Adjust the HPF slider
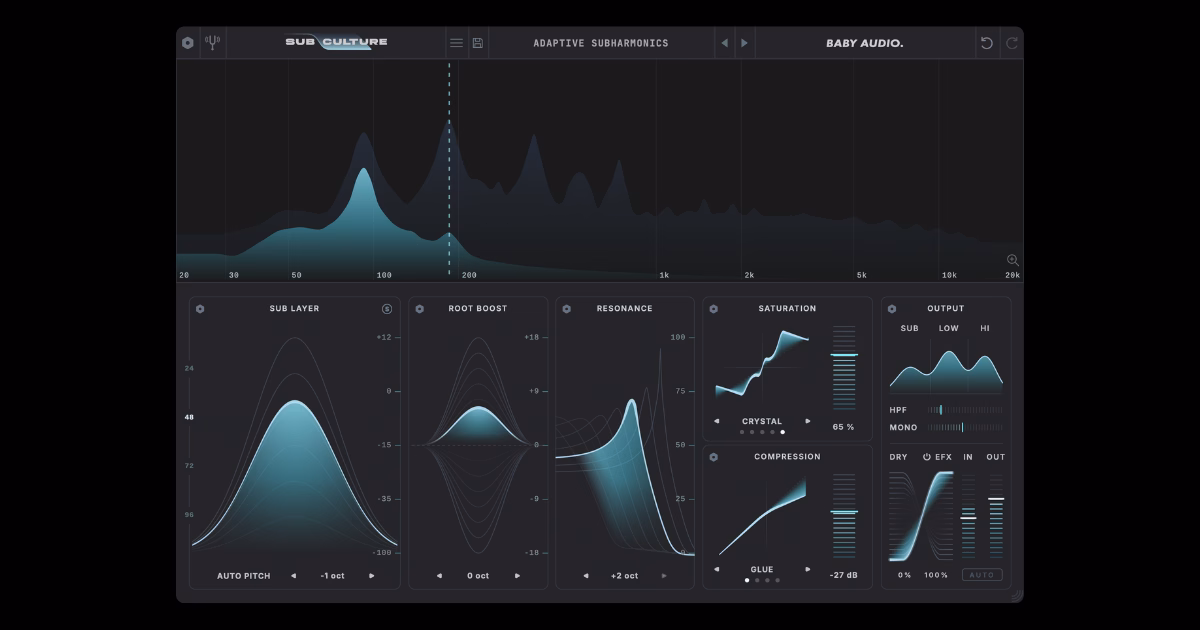The image size is (1200, 630). click(x=965, y=410)
